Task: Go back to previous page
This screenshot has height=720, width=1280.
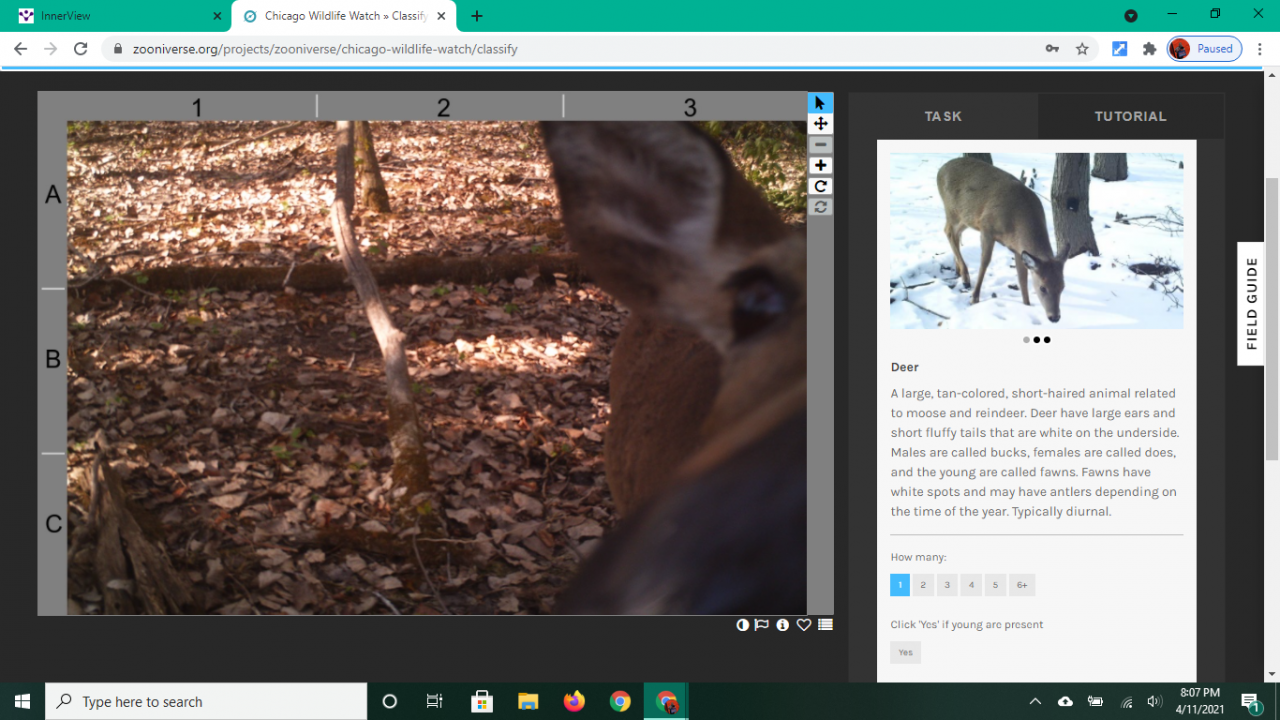Action: [x=21, y=48]
